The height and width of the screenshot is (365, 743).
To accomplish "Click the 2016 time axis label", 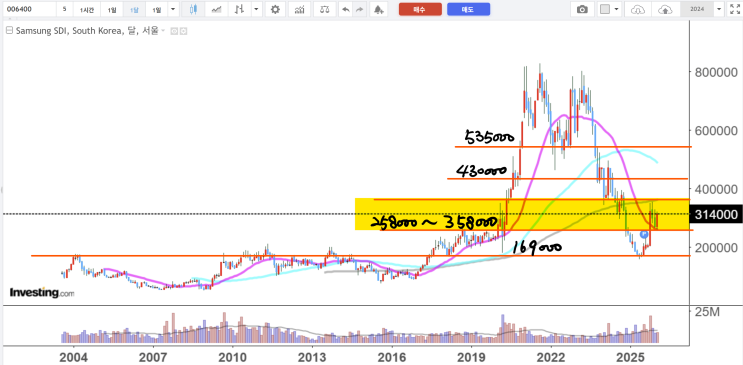I will tap(391, 356).
